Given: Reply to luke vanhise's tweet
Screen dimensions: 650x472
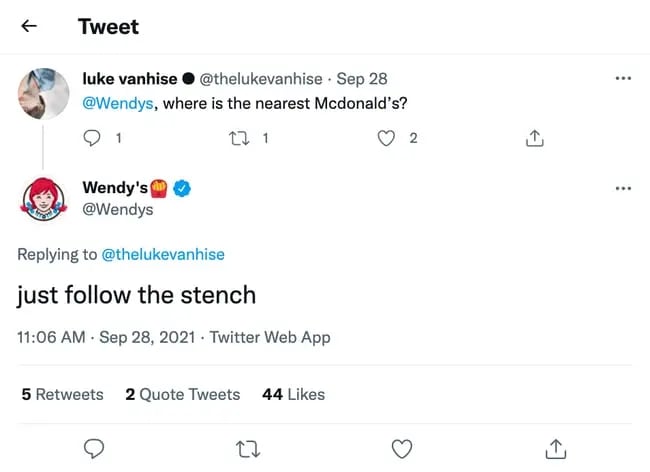Looking at the screenshot, I should pos(93,139).
